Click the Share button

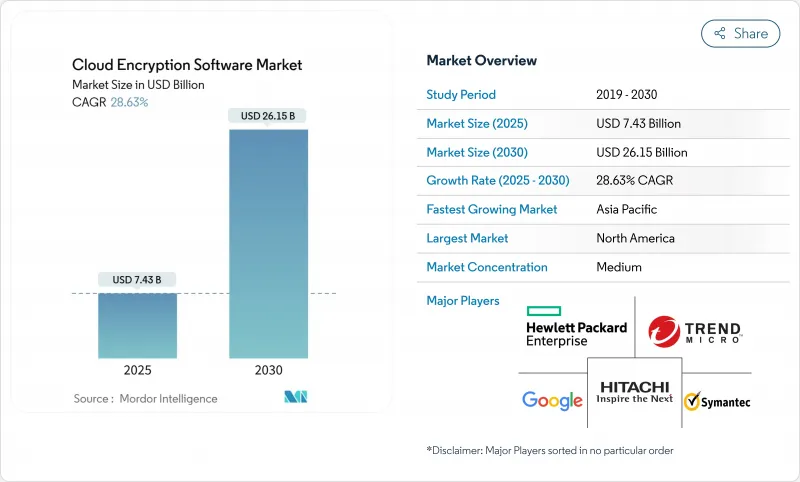click(740, 33)
